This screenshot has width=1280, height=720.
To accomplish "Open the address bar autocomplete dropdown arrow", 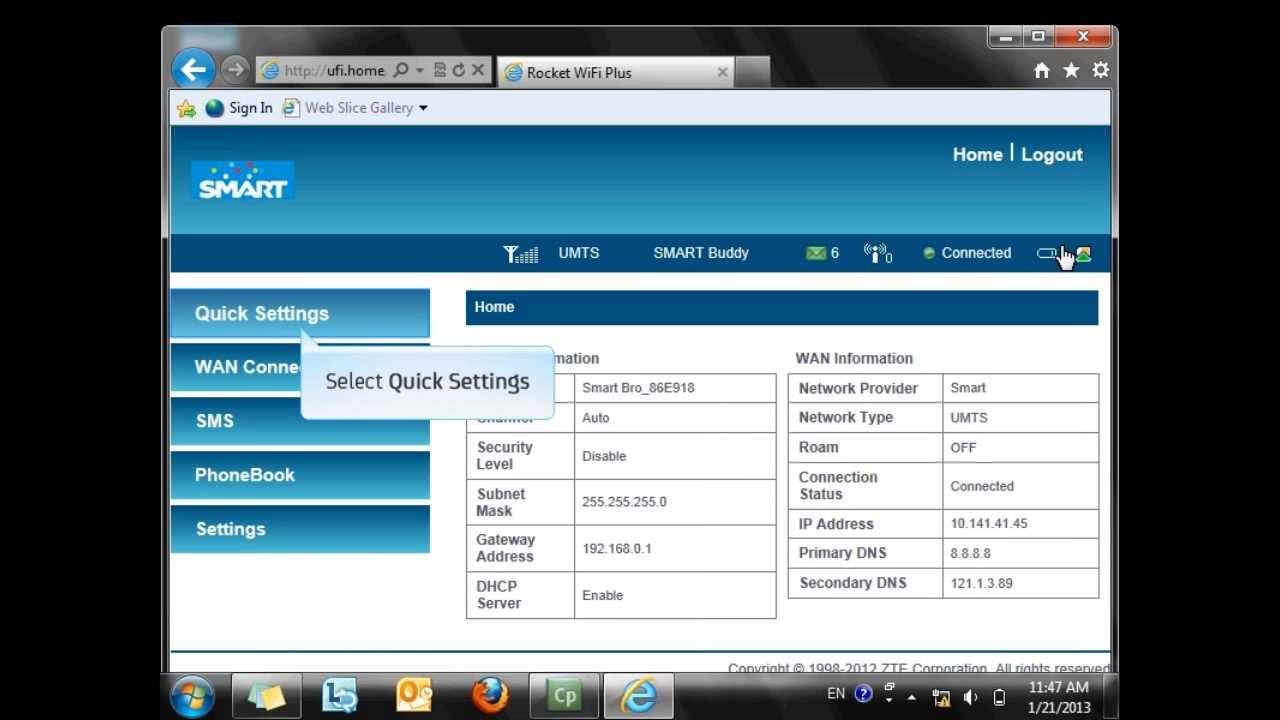I will click(x=420, y=70).
